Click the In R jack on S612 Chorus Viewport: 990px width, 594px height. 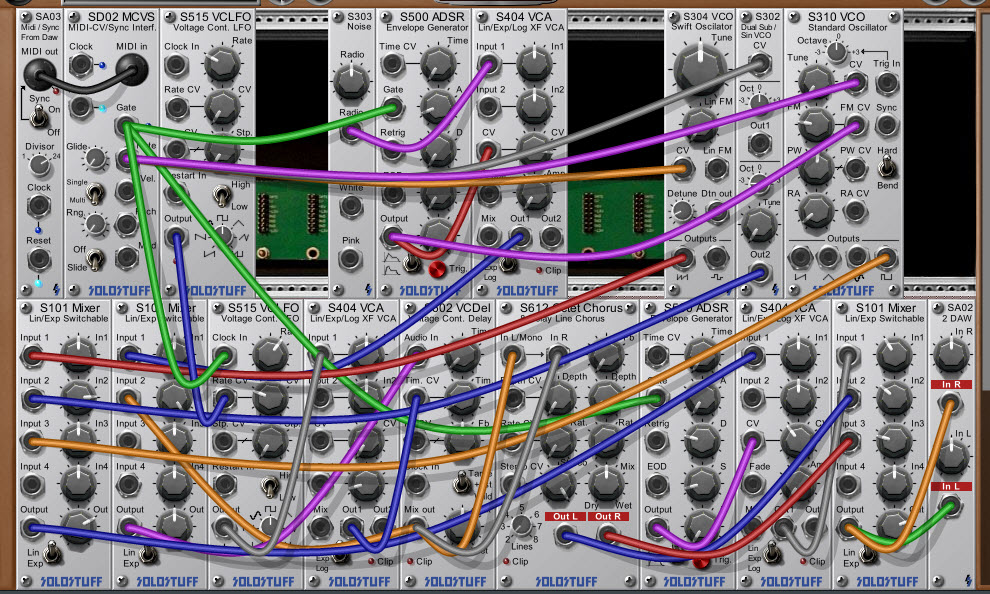[x=555, y=355]
